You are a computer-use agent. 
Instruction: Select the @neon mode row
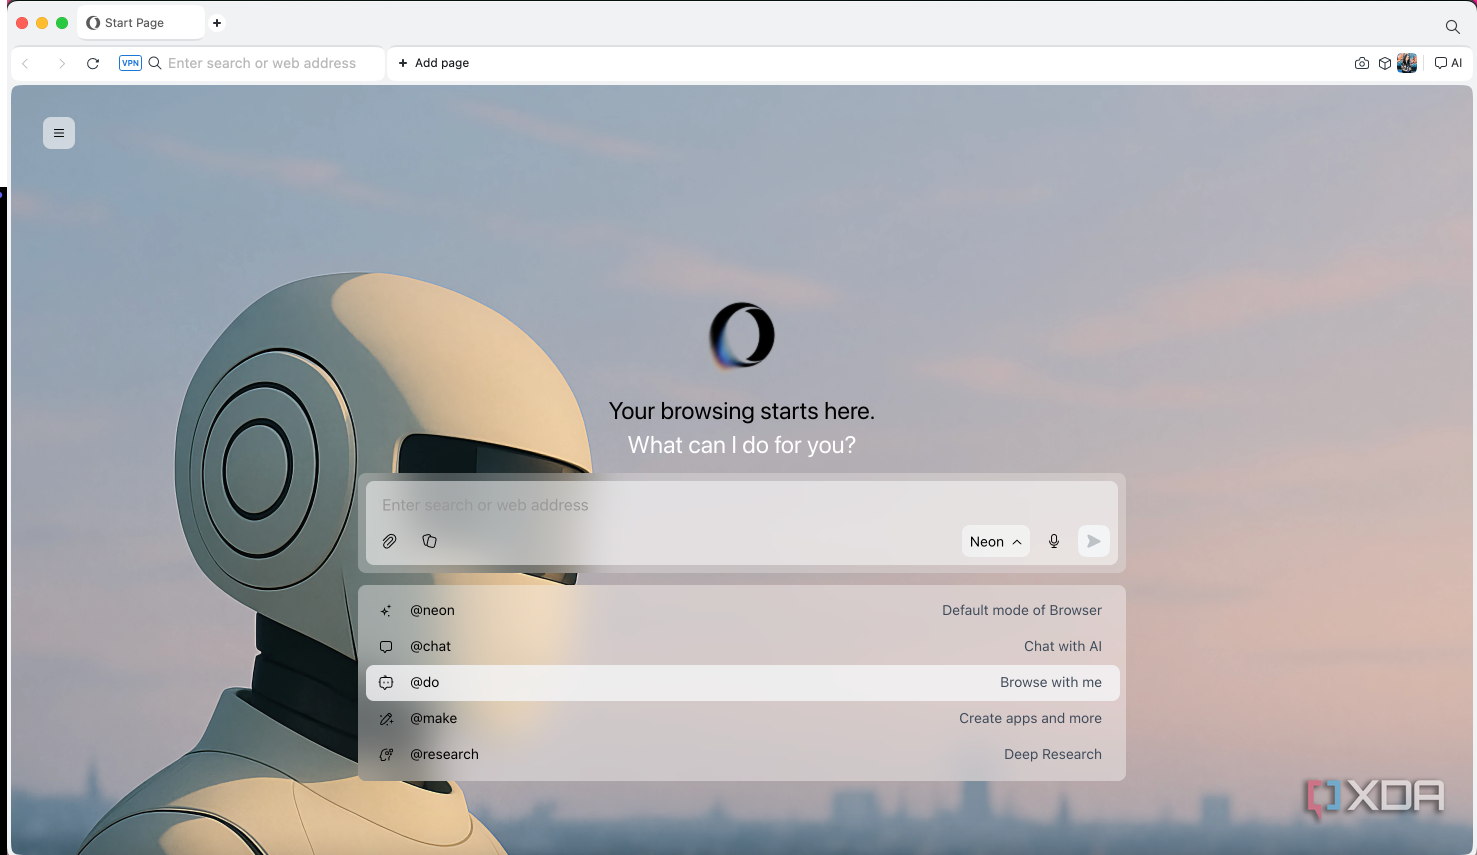point(742,610)
